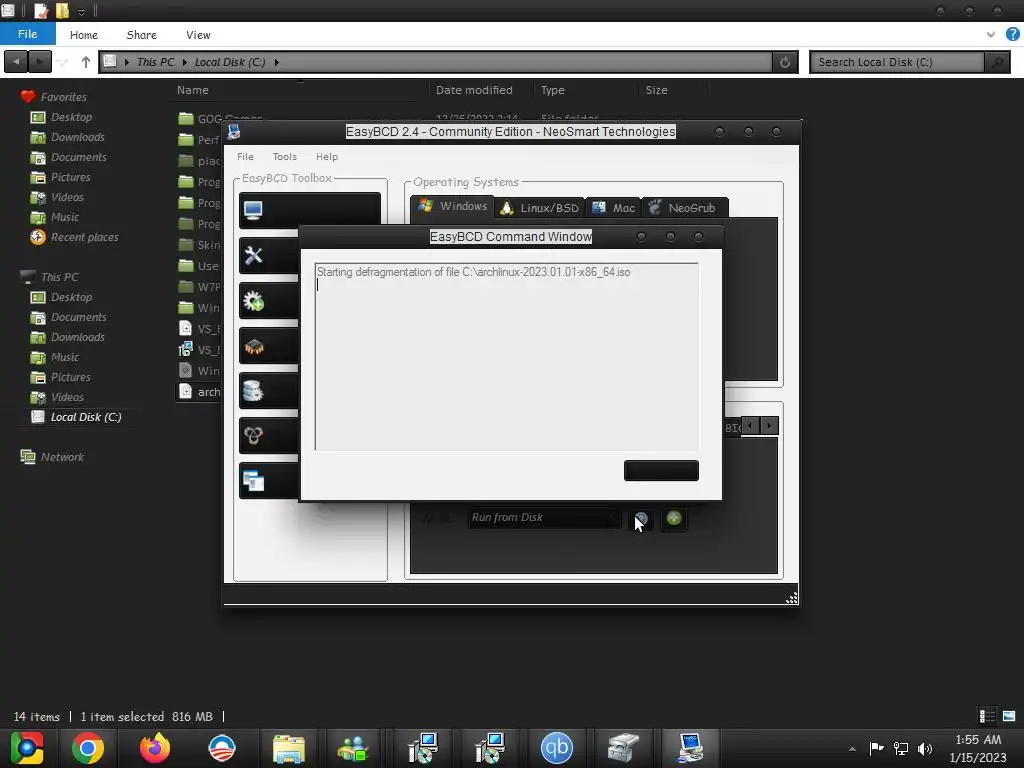Expand the Explorer ribbon chevron
Image resolution: width=1024 pixels, height=768 pixels.
pos(991,35)
